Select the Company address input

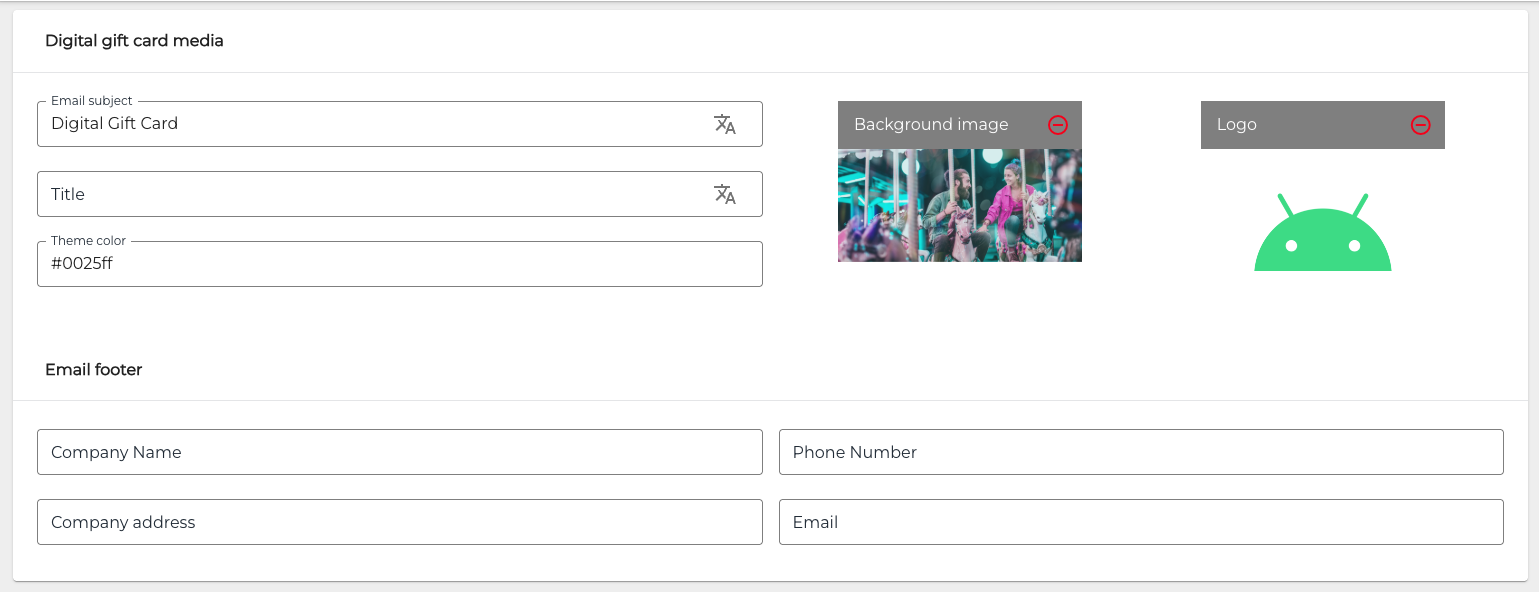point(400,522)
